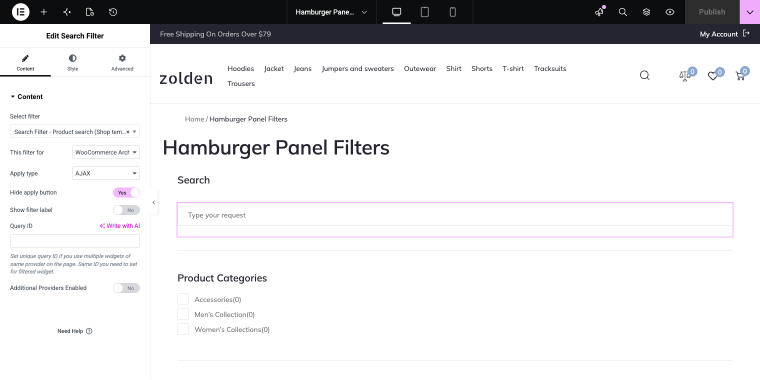
Task: Open the Hamburger Panel page selector dropdown
Action: coord(332,12)
